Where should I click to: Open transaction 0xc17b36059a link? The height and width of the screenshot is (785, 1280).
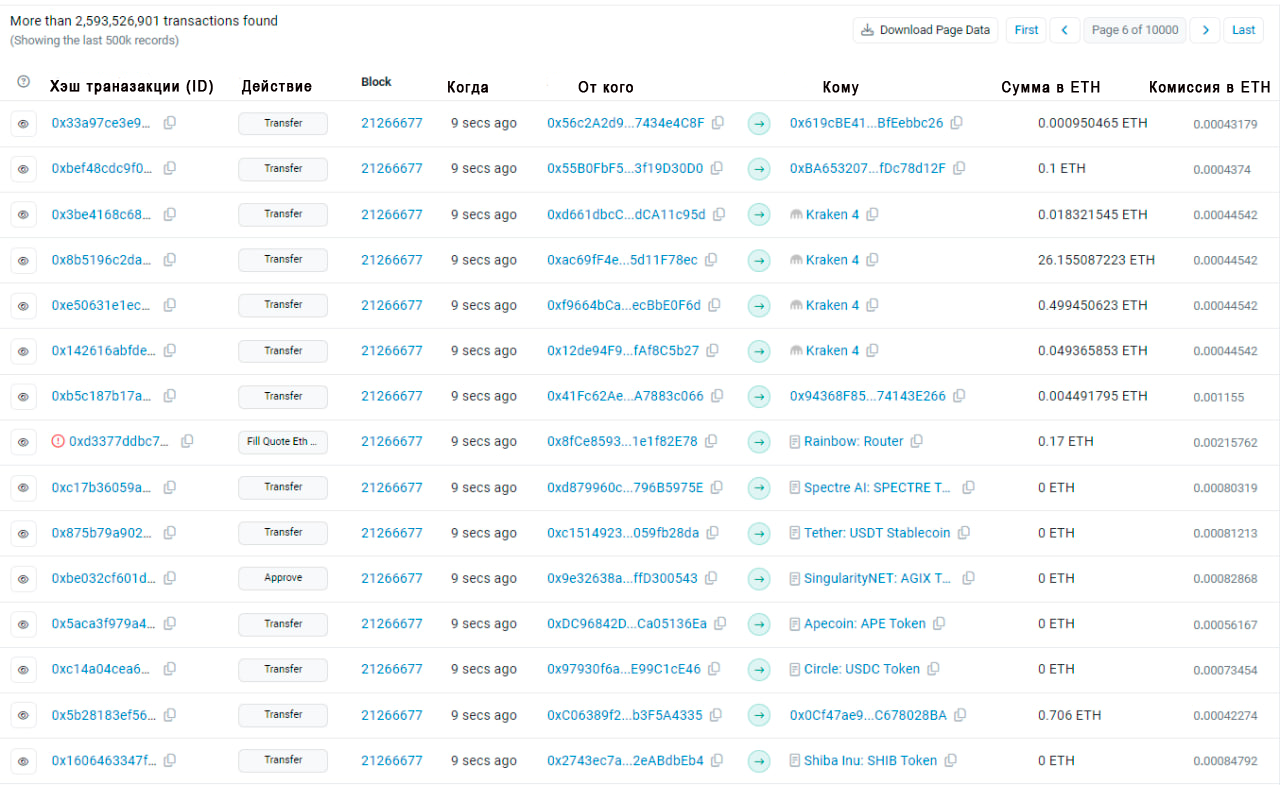click(103, 487)
